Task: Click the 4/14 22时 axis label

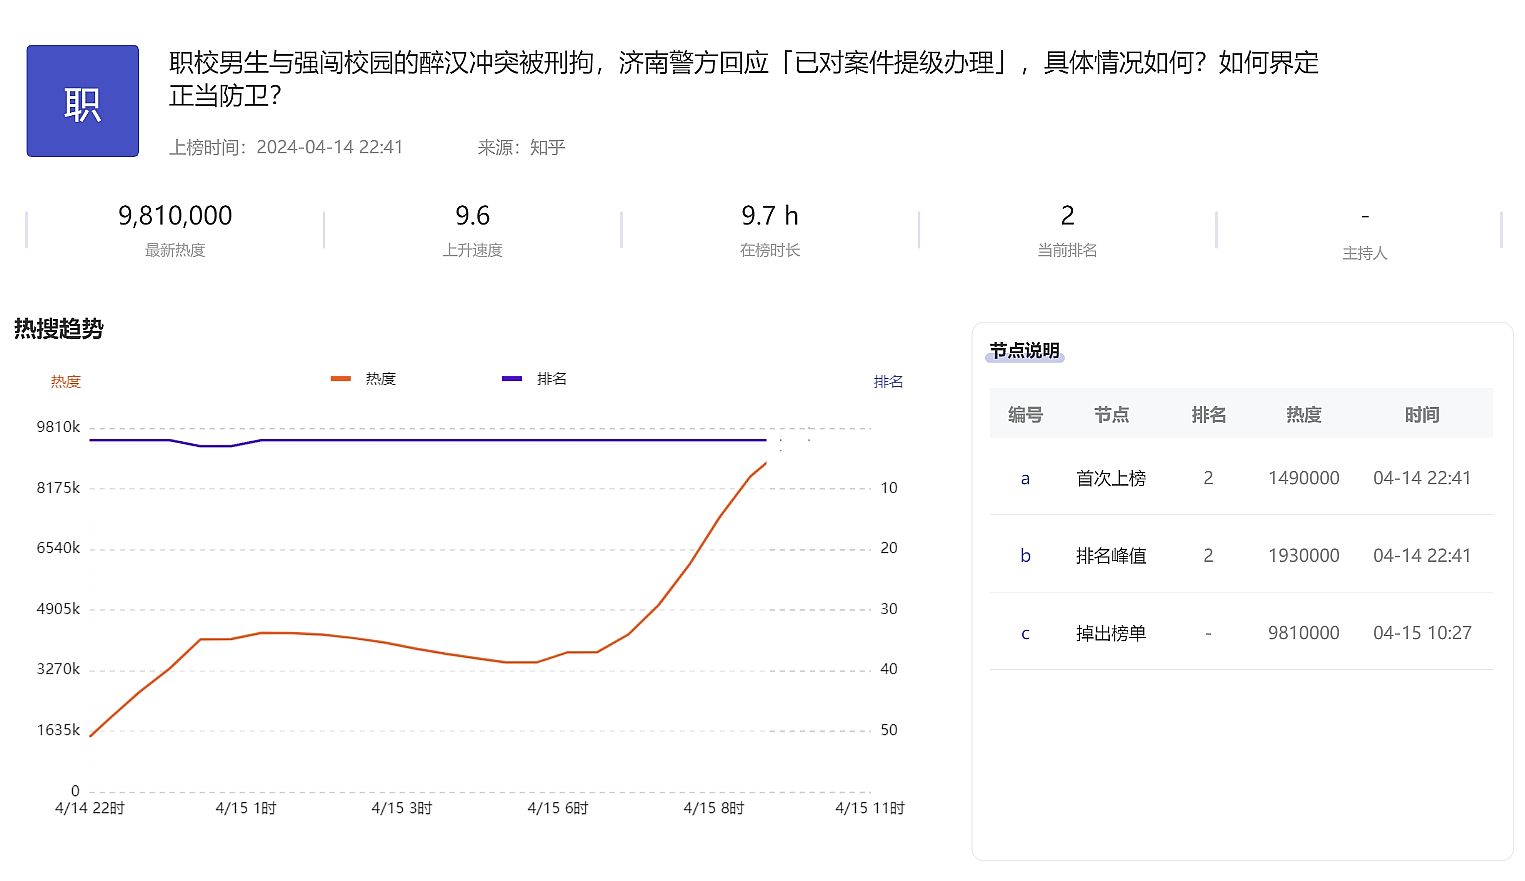Action: pos(90,808)
